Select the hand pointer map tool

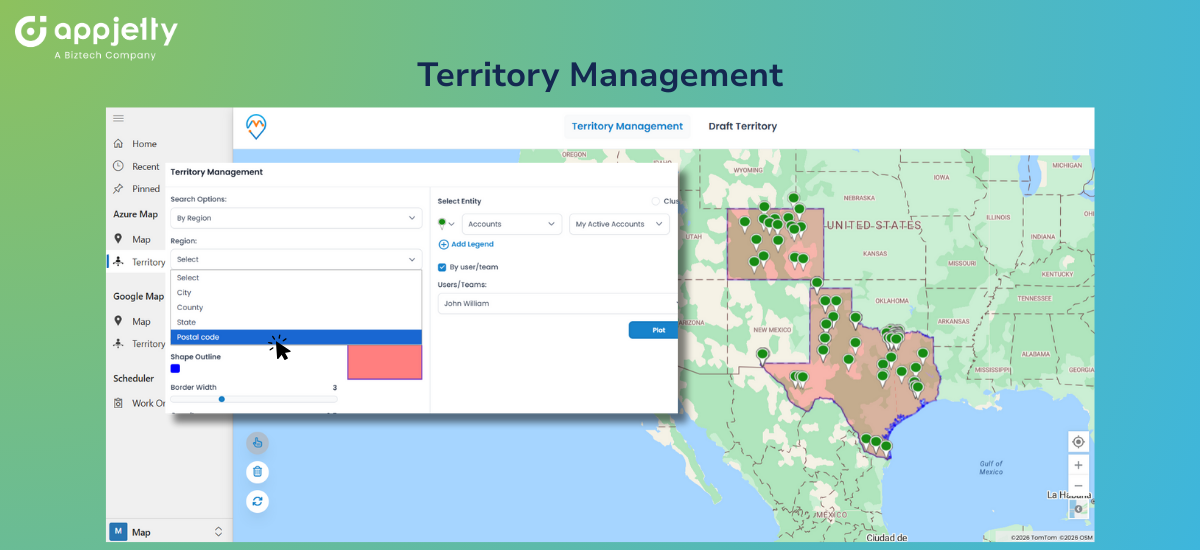(x=257, y=443)
